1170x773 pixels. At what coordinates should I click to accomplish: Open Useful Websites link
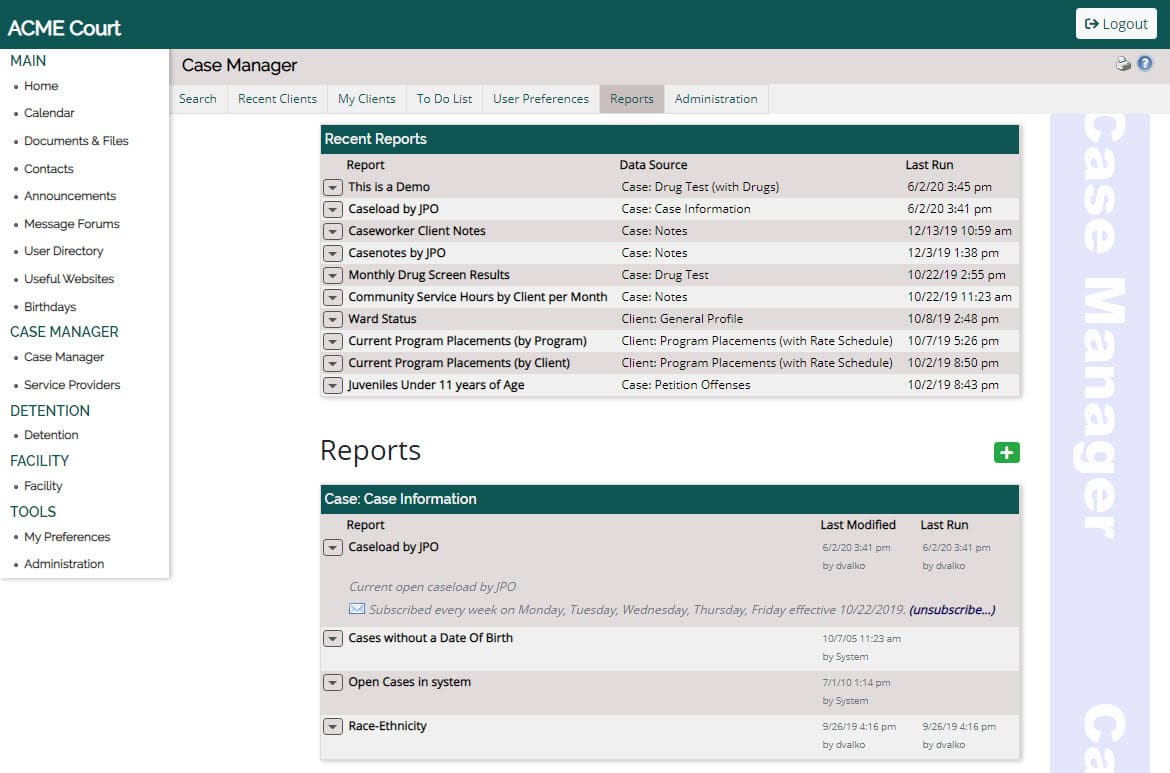(69, 278)
